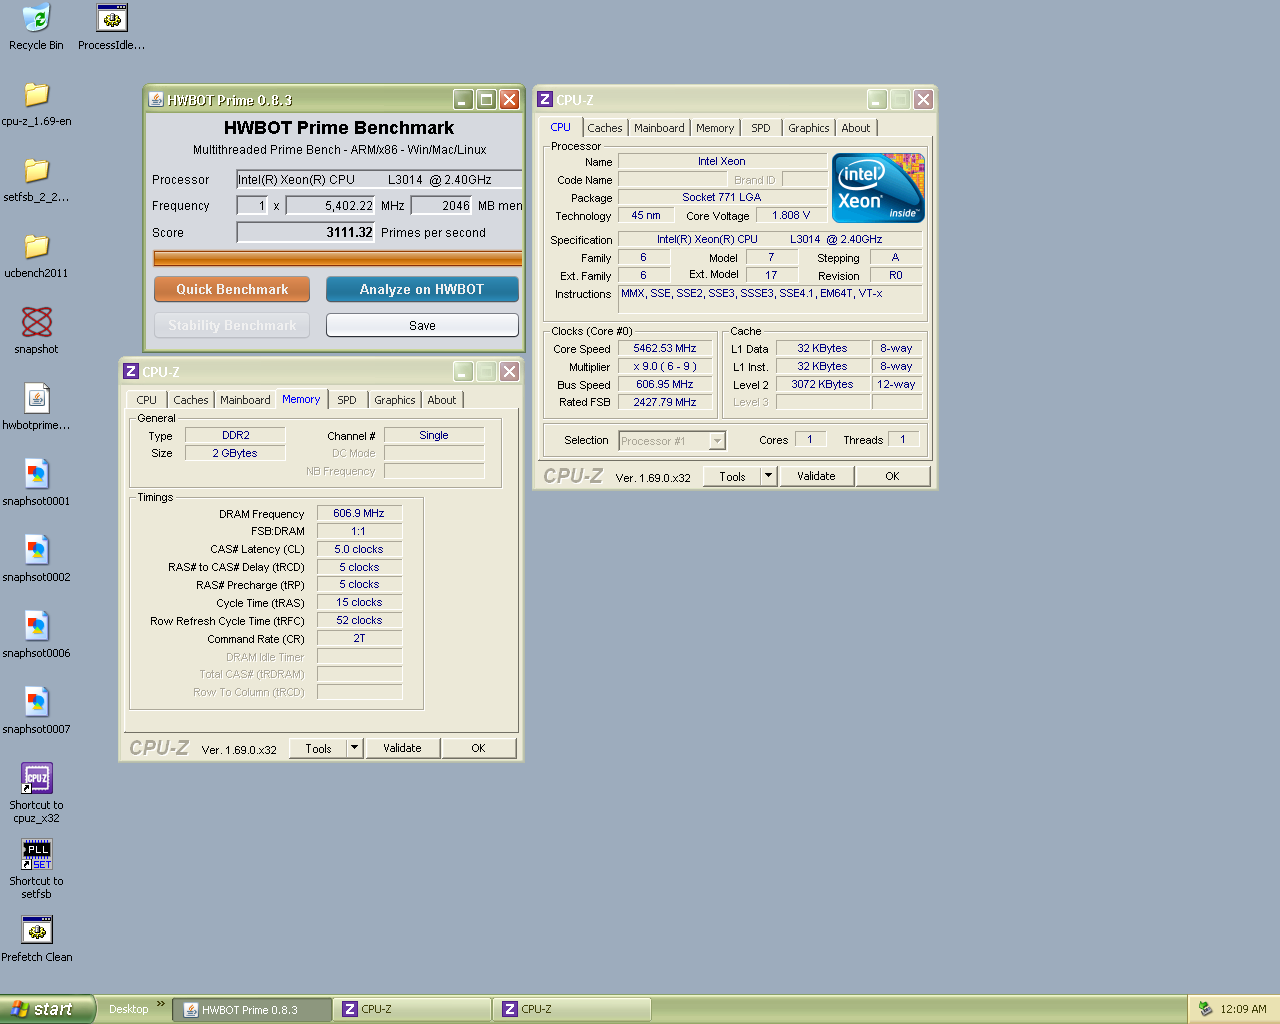Select the snaphsot0007 image file icon
1280x1024 pixels.
(x=36, y=702)
